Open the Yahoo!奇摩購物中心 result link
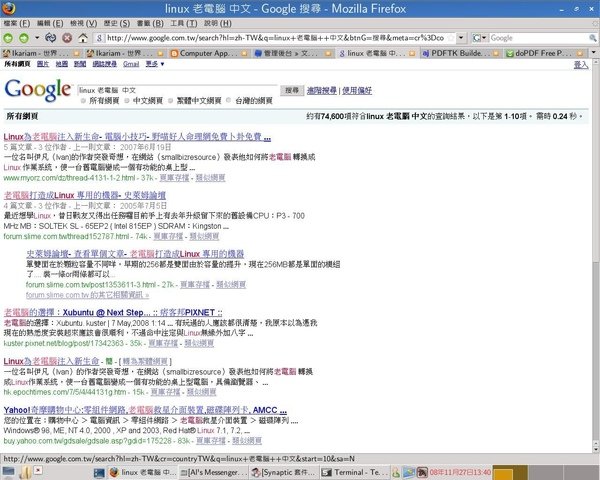This screenshot has width=600, height=480. point(145,410)
